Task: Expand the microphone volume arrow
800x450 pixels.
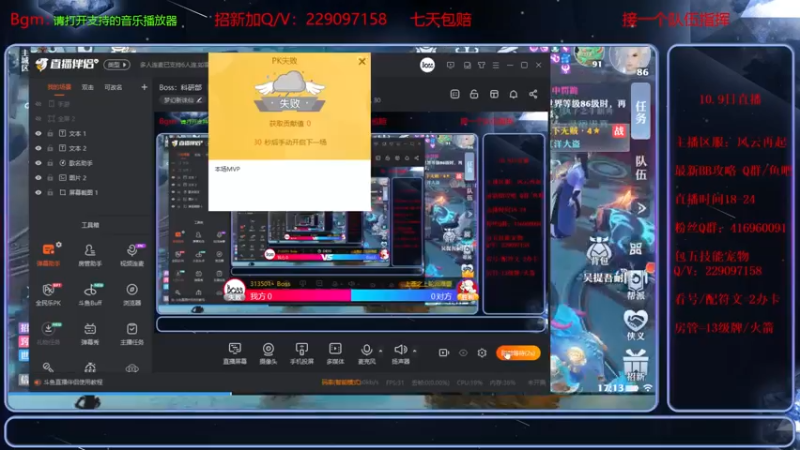Action: pos(381,351)
